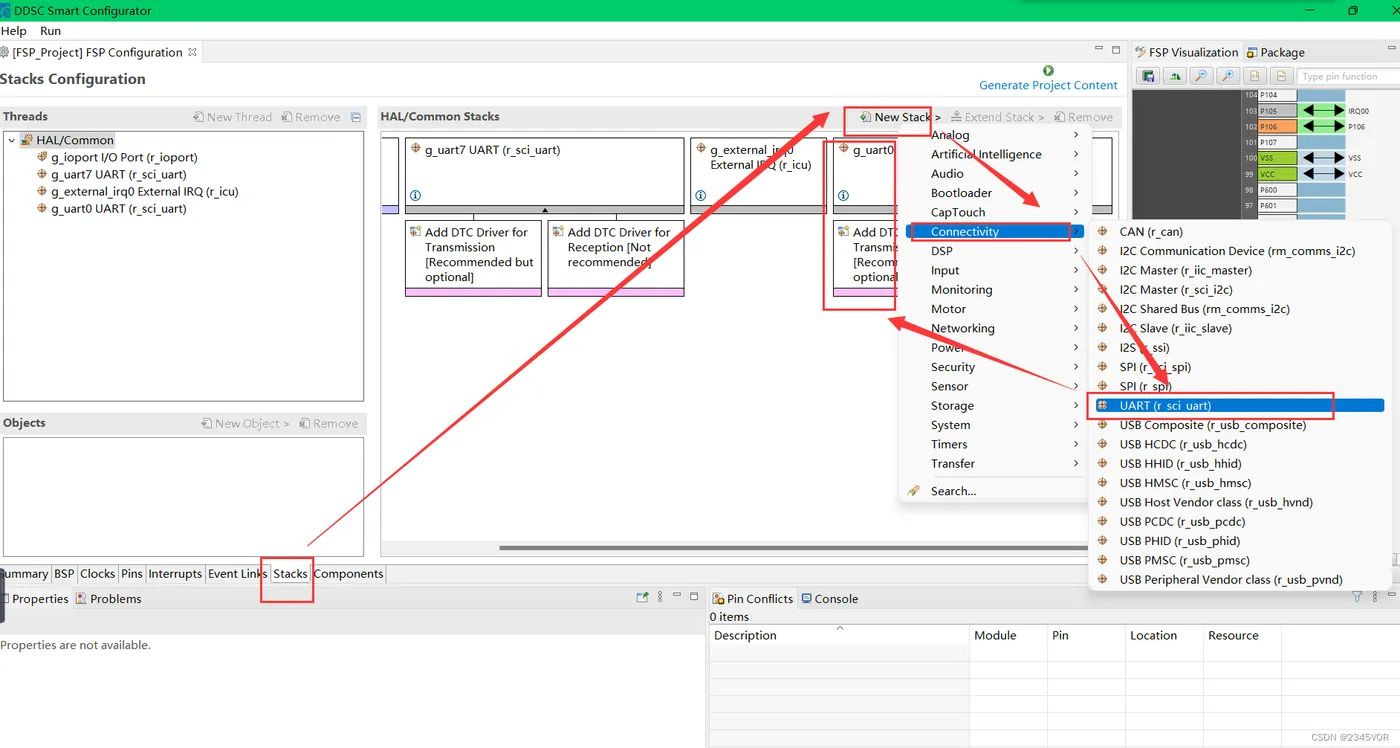Select g_external_irq0 External IRQ tree item

coord(144,191)
